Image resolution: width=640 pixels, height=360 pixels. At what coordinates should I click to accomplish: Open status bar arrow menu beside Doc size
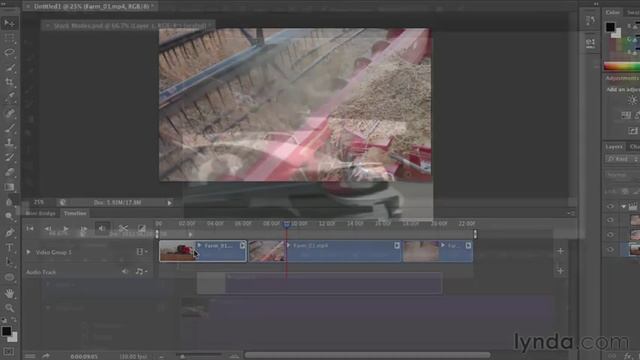click(169, 203)
